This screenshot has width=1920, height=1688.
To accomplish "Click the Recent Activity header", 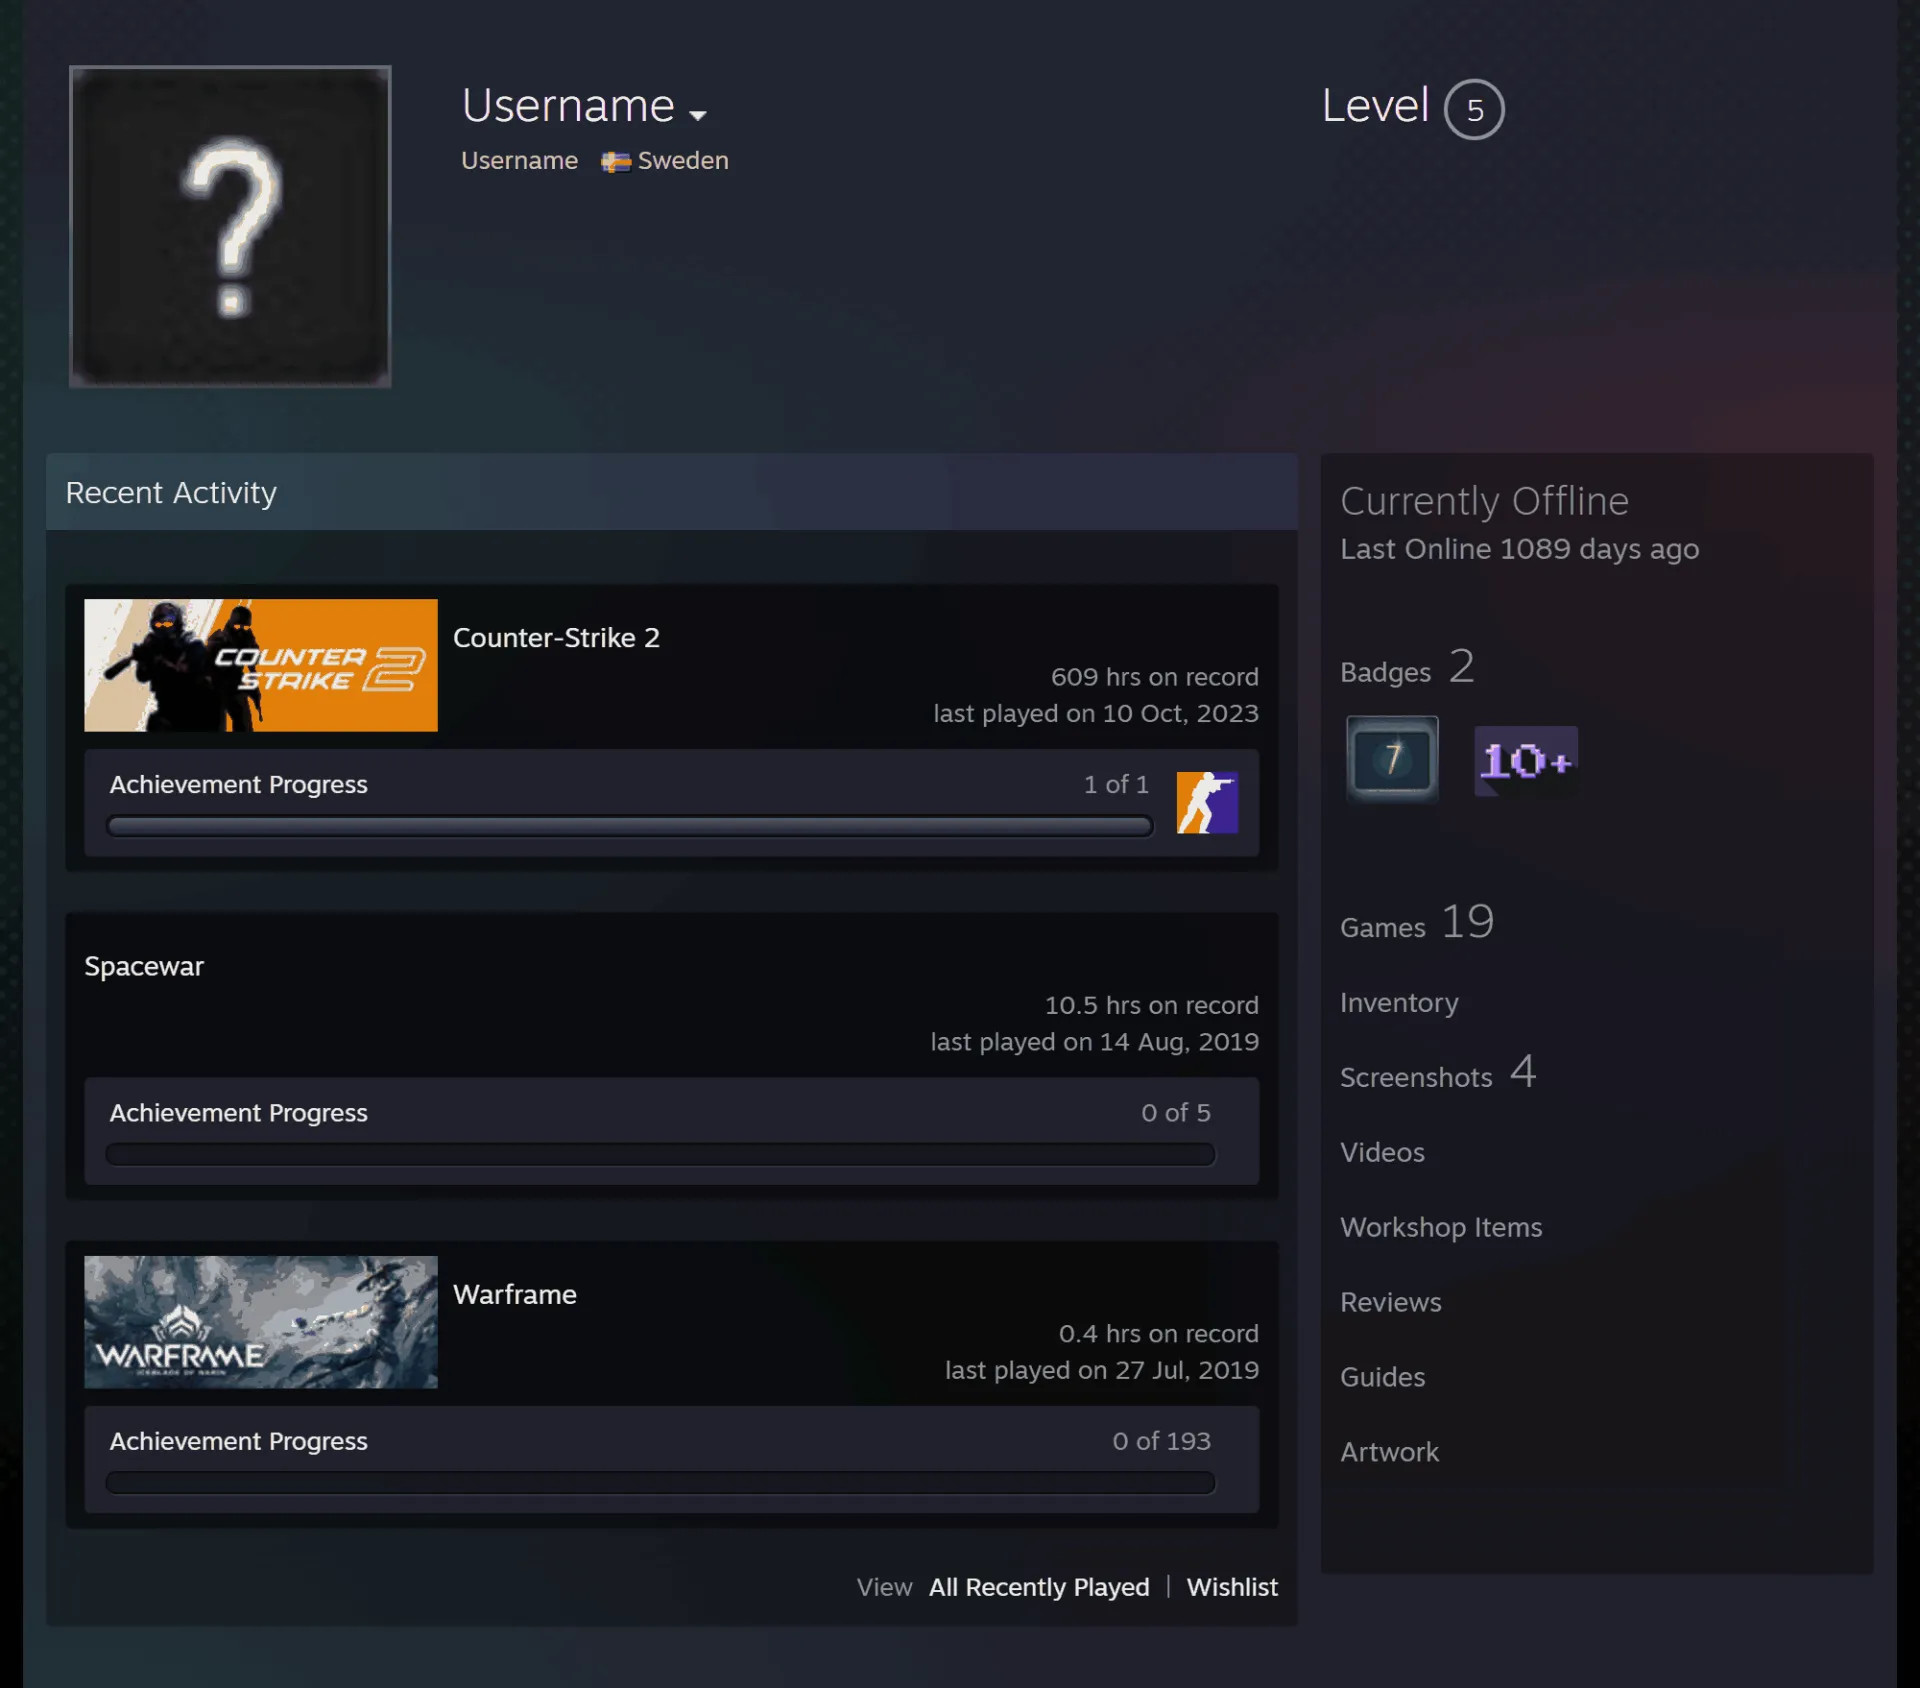I will point(672,492).
